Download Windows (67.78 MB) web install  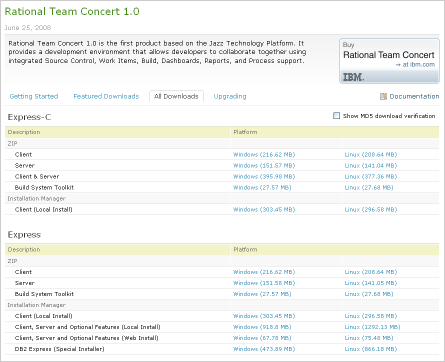pyautogui.click(x=262, y=338)
